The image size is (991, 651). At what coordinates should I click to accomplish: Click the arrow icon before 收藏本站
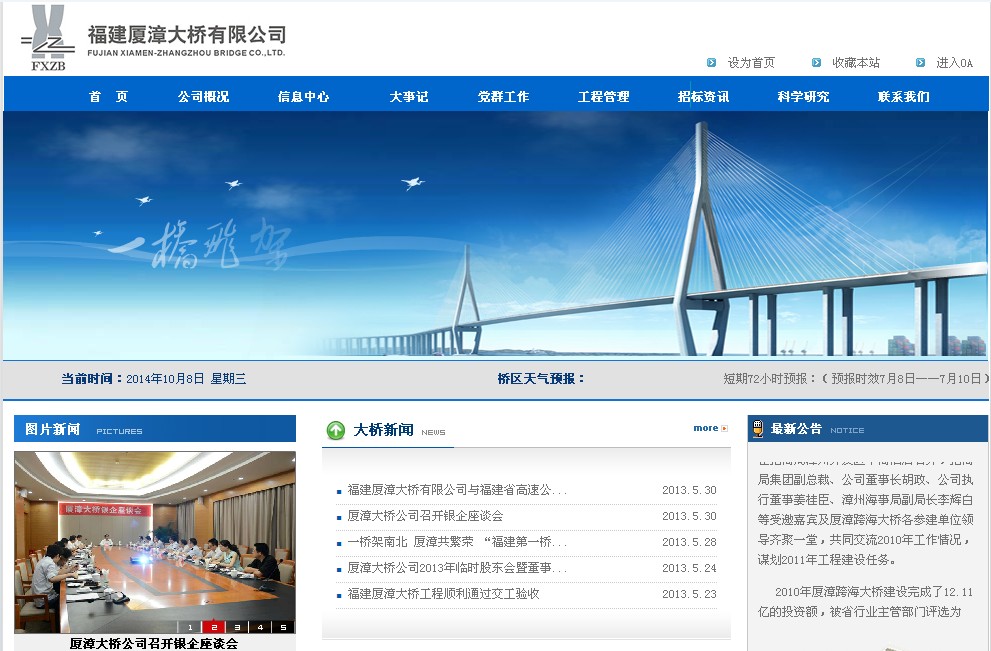(x=816, y=62)
